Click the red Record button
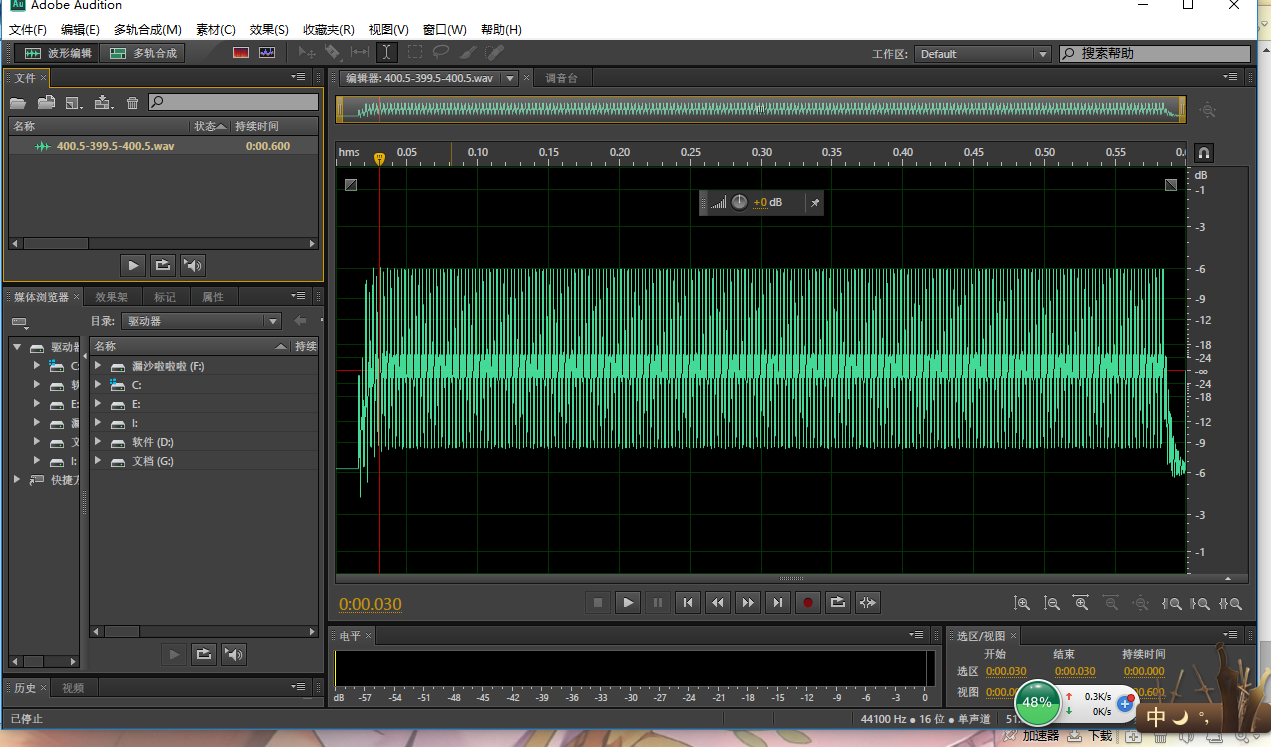 pyautogui.click(x=808, y=602)
